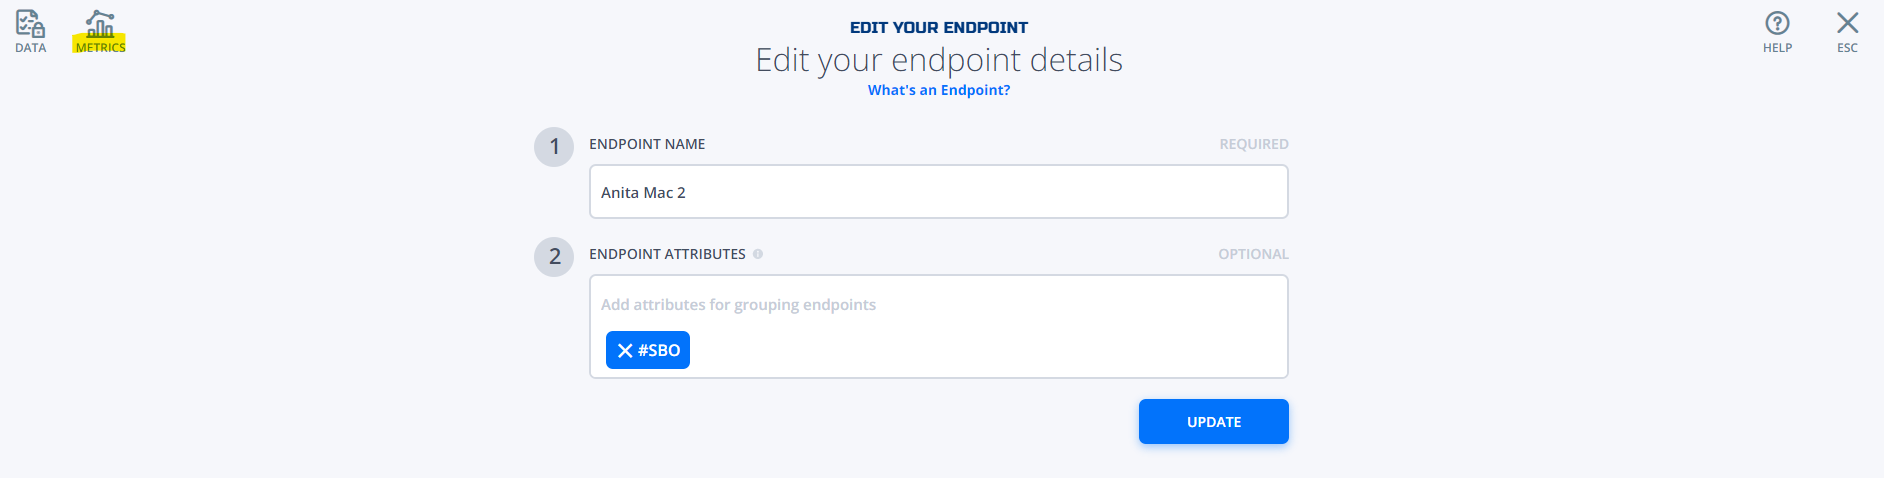This screenshot has width=1884, height=478.
Task: Show info tooltip beside Endpoint Attributes
Action: 758,254
